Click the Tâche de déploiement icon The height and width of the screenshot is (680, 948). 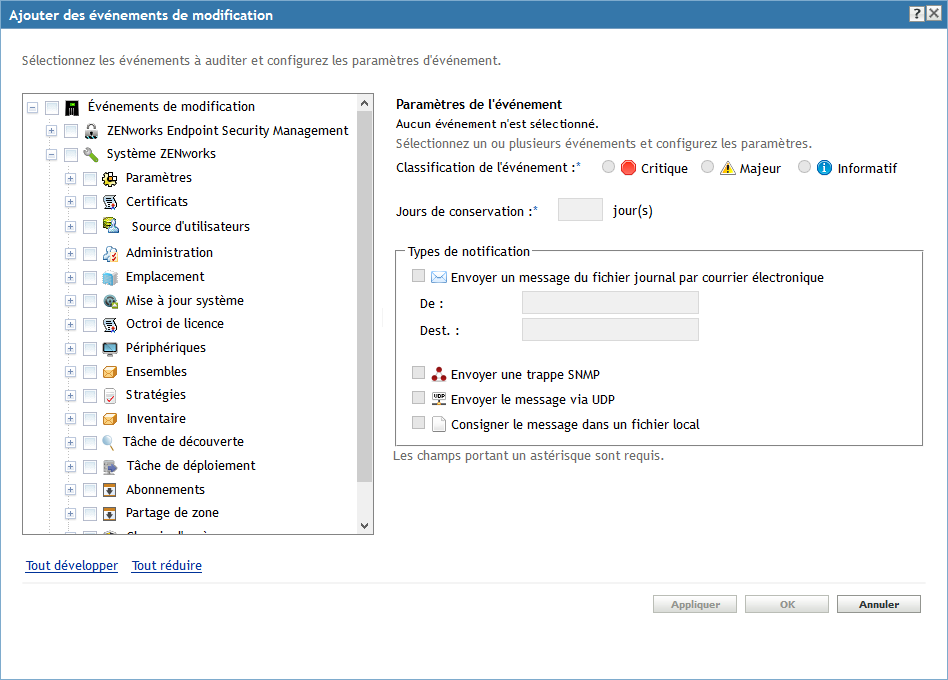click(x=110, y=467)
